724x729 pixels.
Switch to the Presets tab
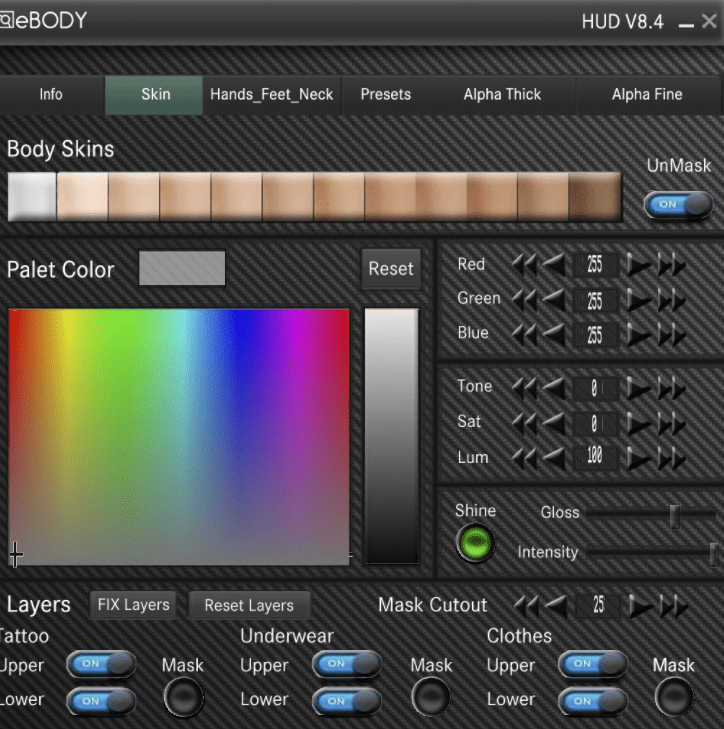click(x=386, y=95)
